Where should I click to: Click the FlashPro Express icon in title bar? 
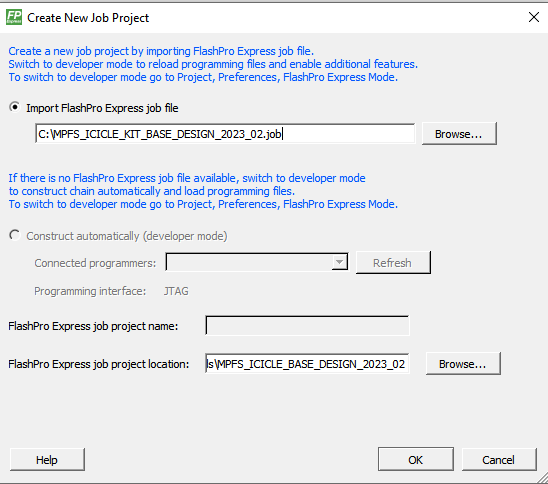pos(14,17)
